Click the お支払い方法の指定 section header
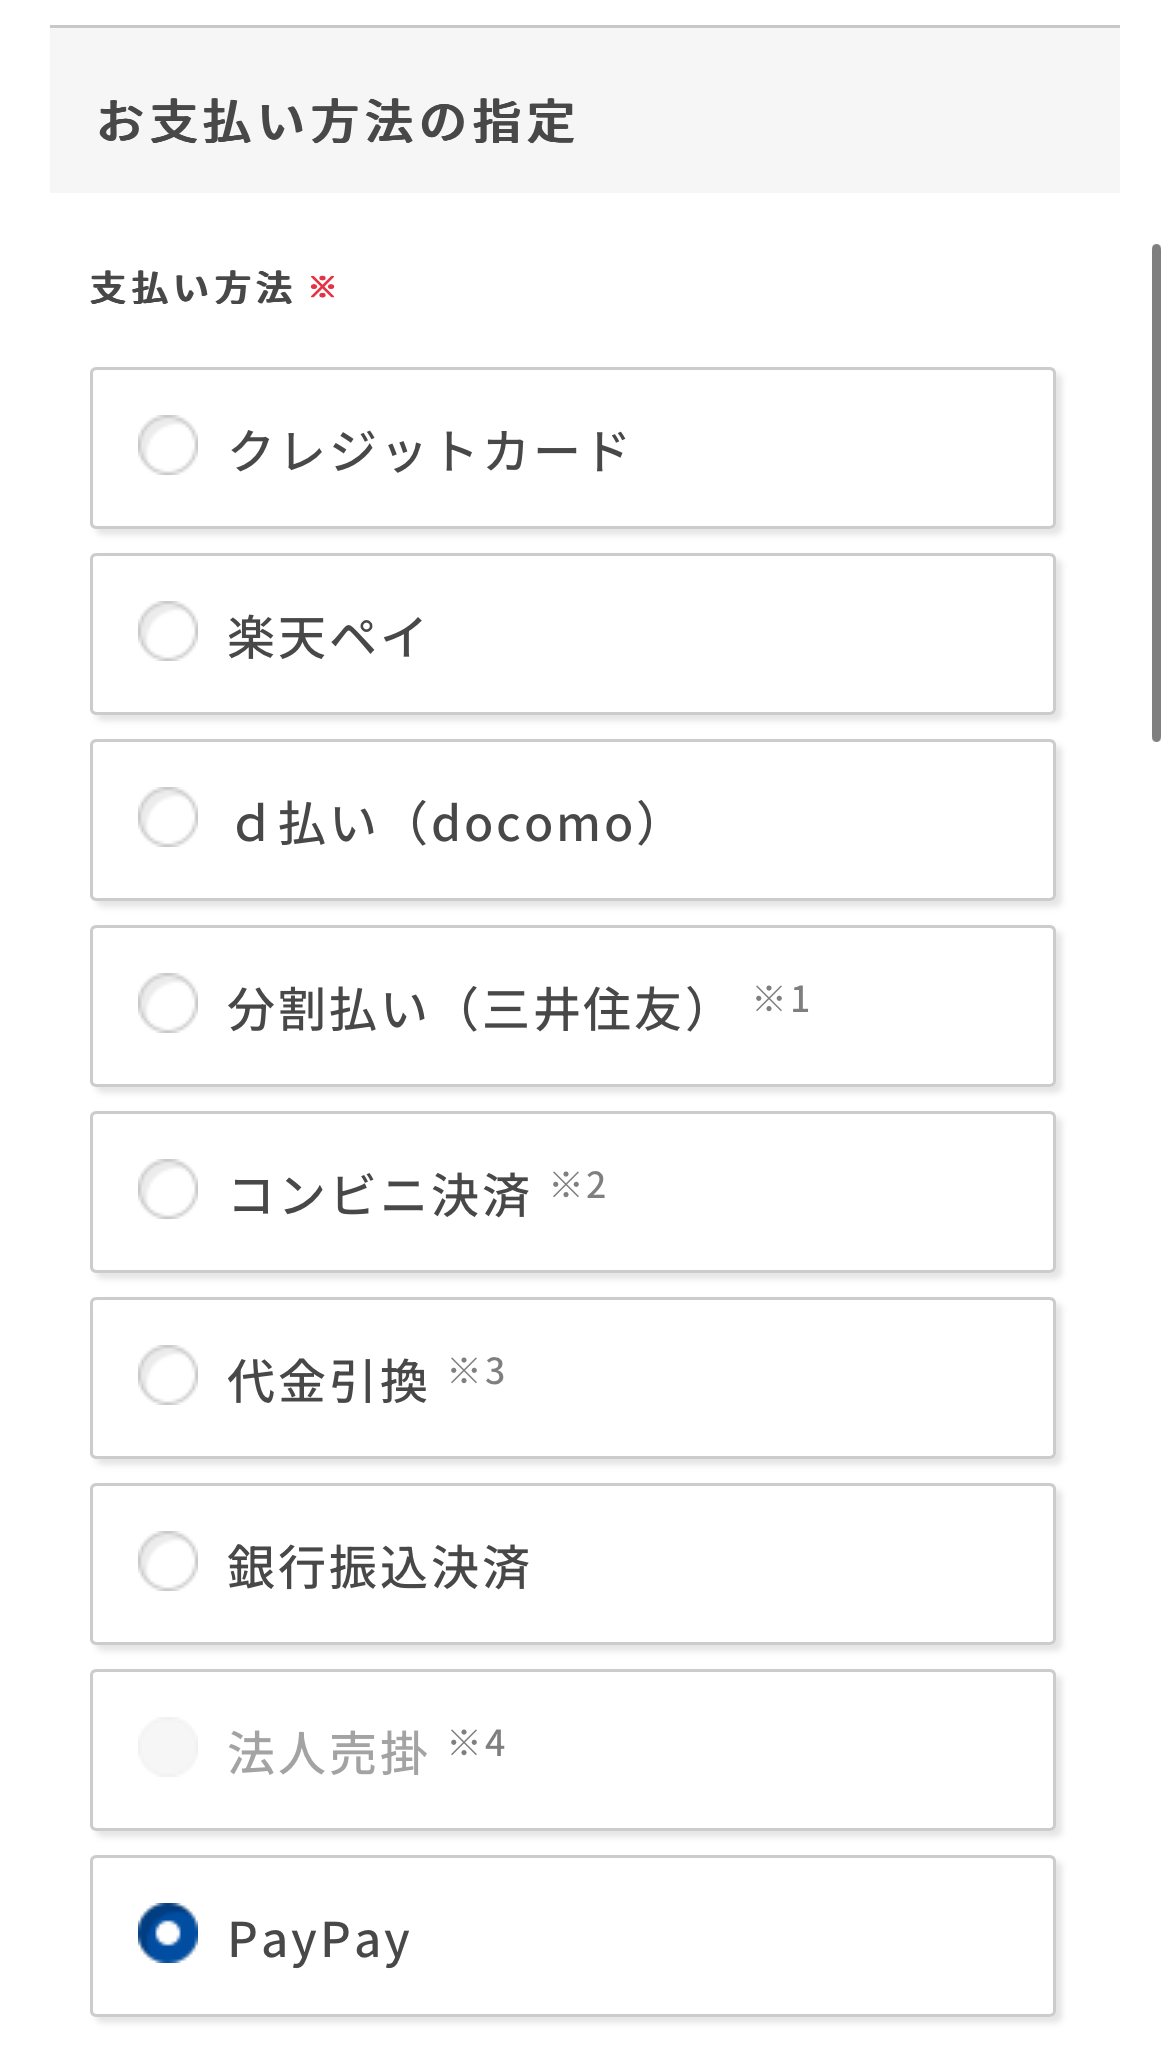1170x2050 pixels. [336, 122]
